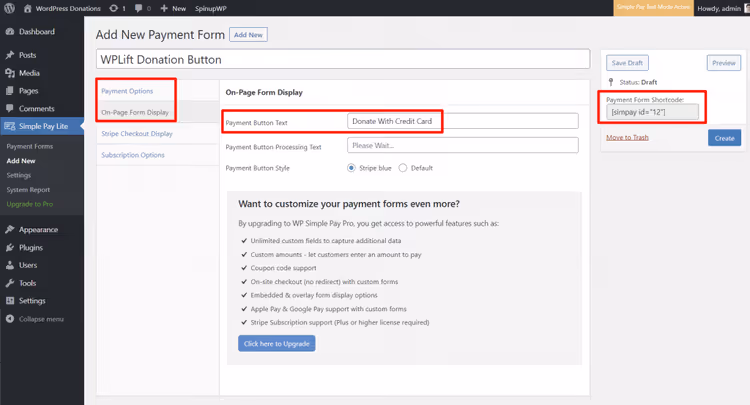The image size is (750, 405).
Task: Click the updates icon in admin bar
Action: pyautogui.click(x=113, y=8)
